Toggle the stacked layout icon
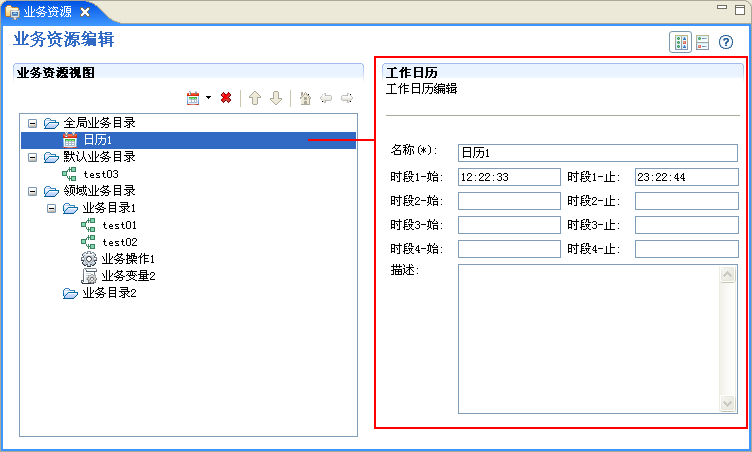This screenshot has height=452, width=752. (x=703, y=42)
